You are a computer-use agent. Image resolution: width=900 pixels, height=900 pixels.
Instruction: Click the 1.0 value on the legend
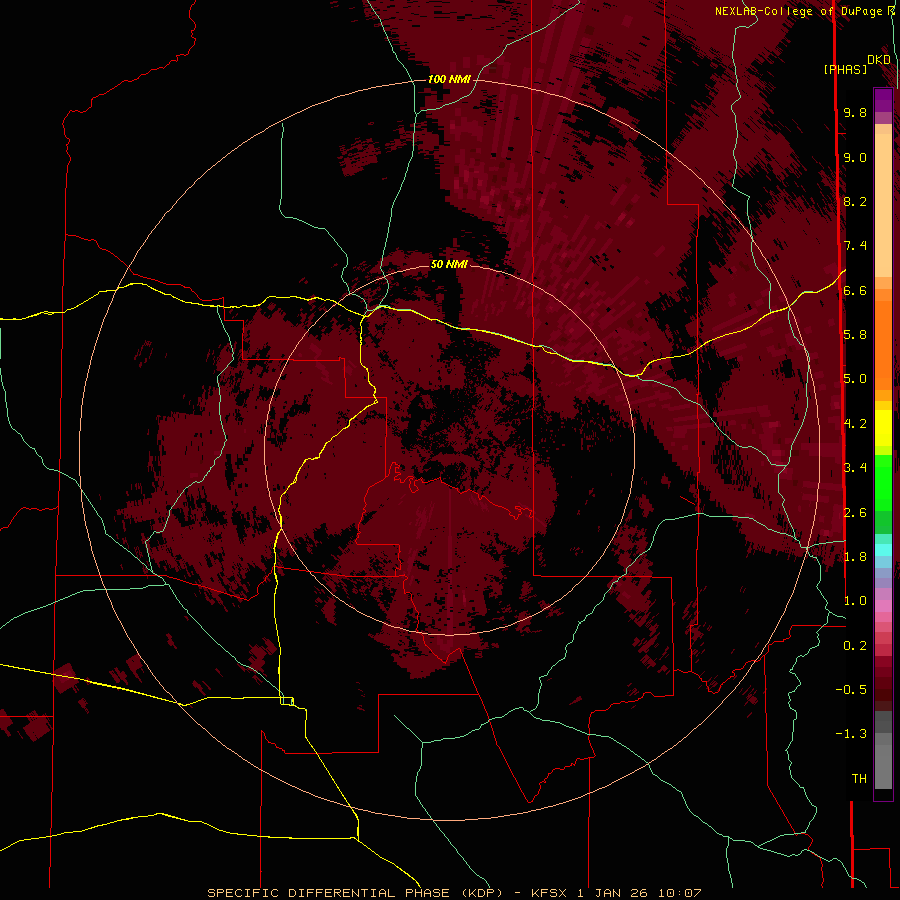(x=855, y=601)
